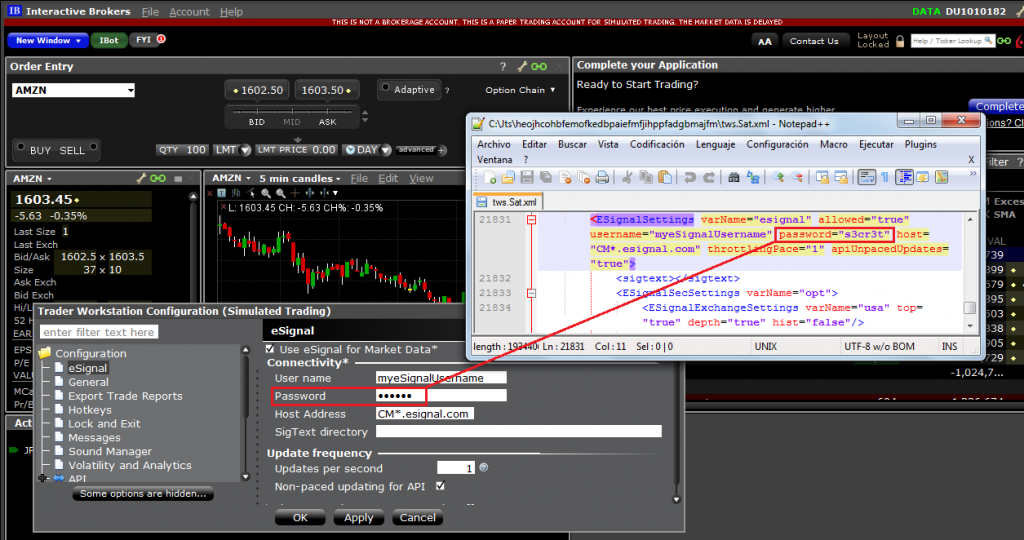Click the Open file icon in Notepad++
Image resolution: width=1024 pixels, height=540 pixels.
tap(508, 177)
